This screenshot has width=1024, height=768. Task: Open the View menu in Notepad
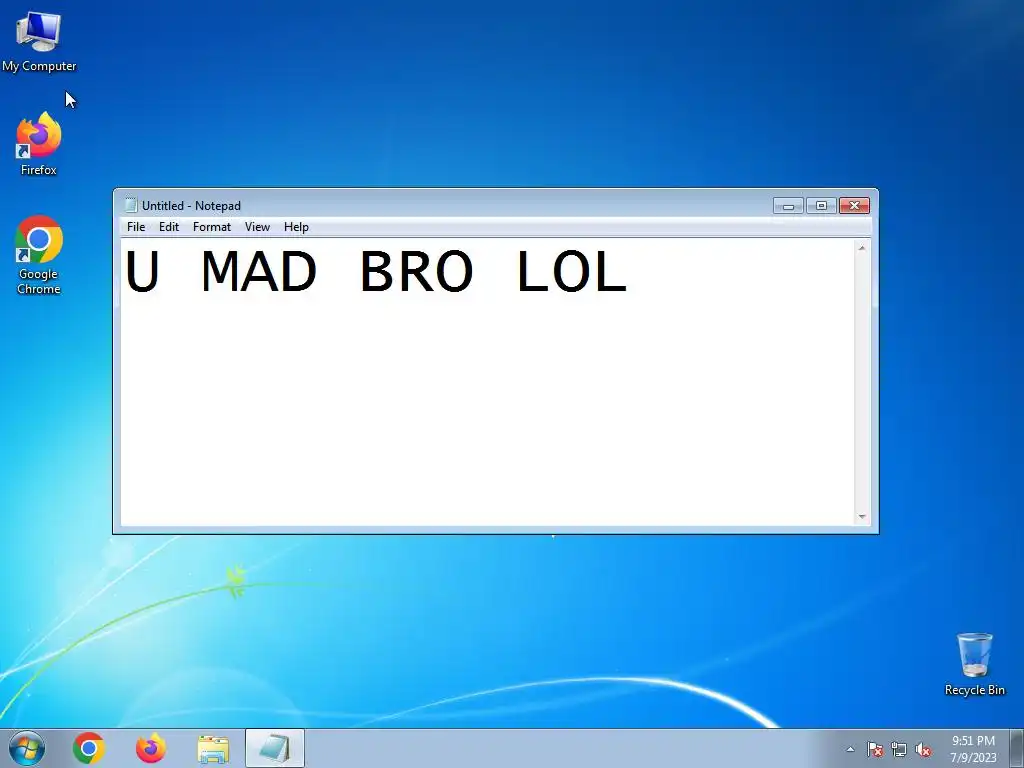257,227
